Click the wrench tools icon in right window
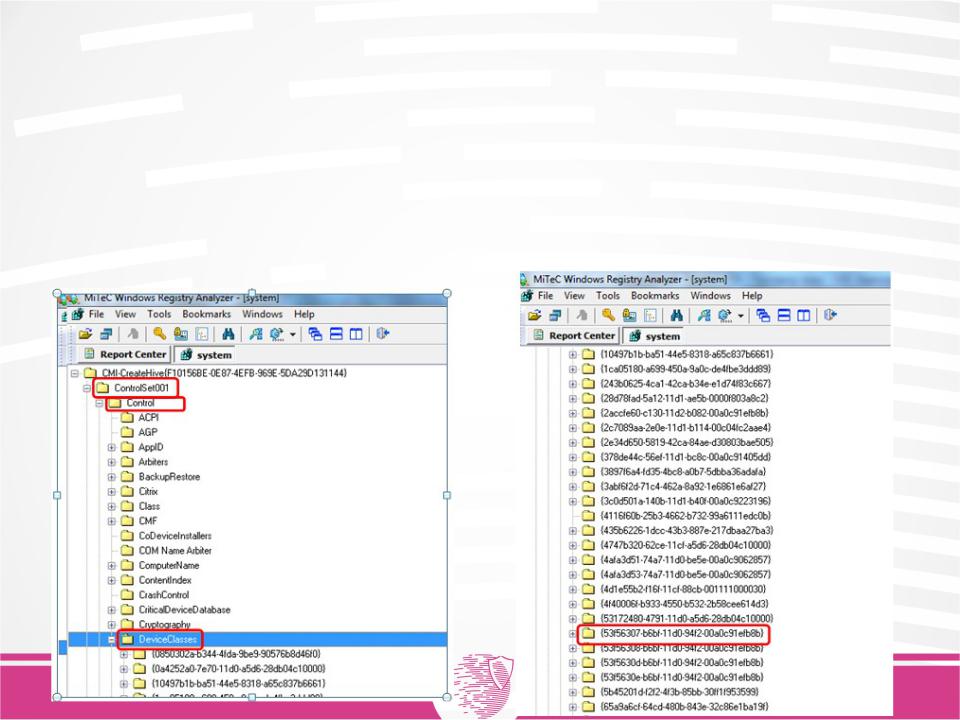The width and height of the screenshot is (960, 720). [704, 315]
